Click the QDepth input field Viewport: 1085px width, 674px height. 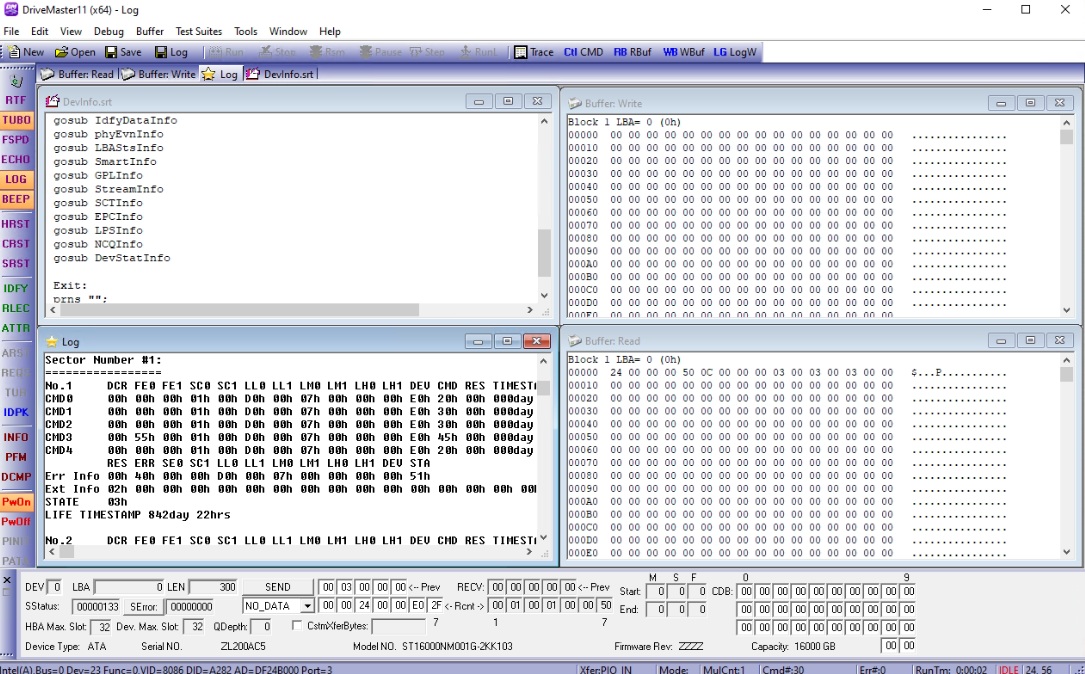tap(260, 626)
